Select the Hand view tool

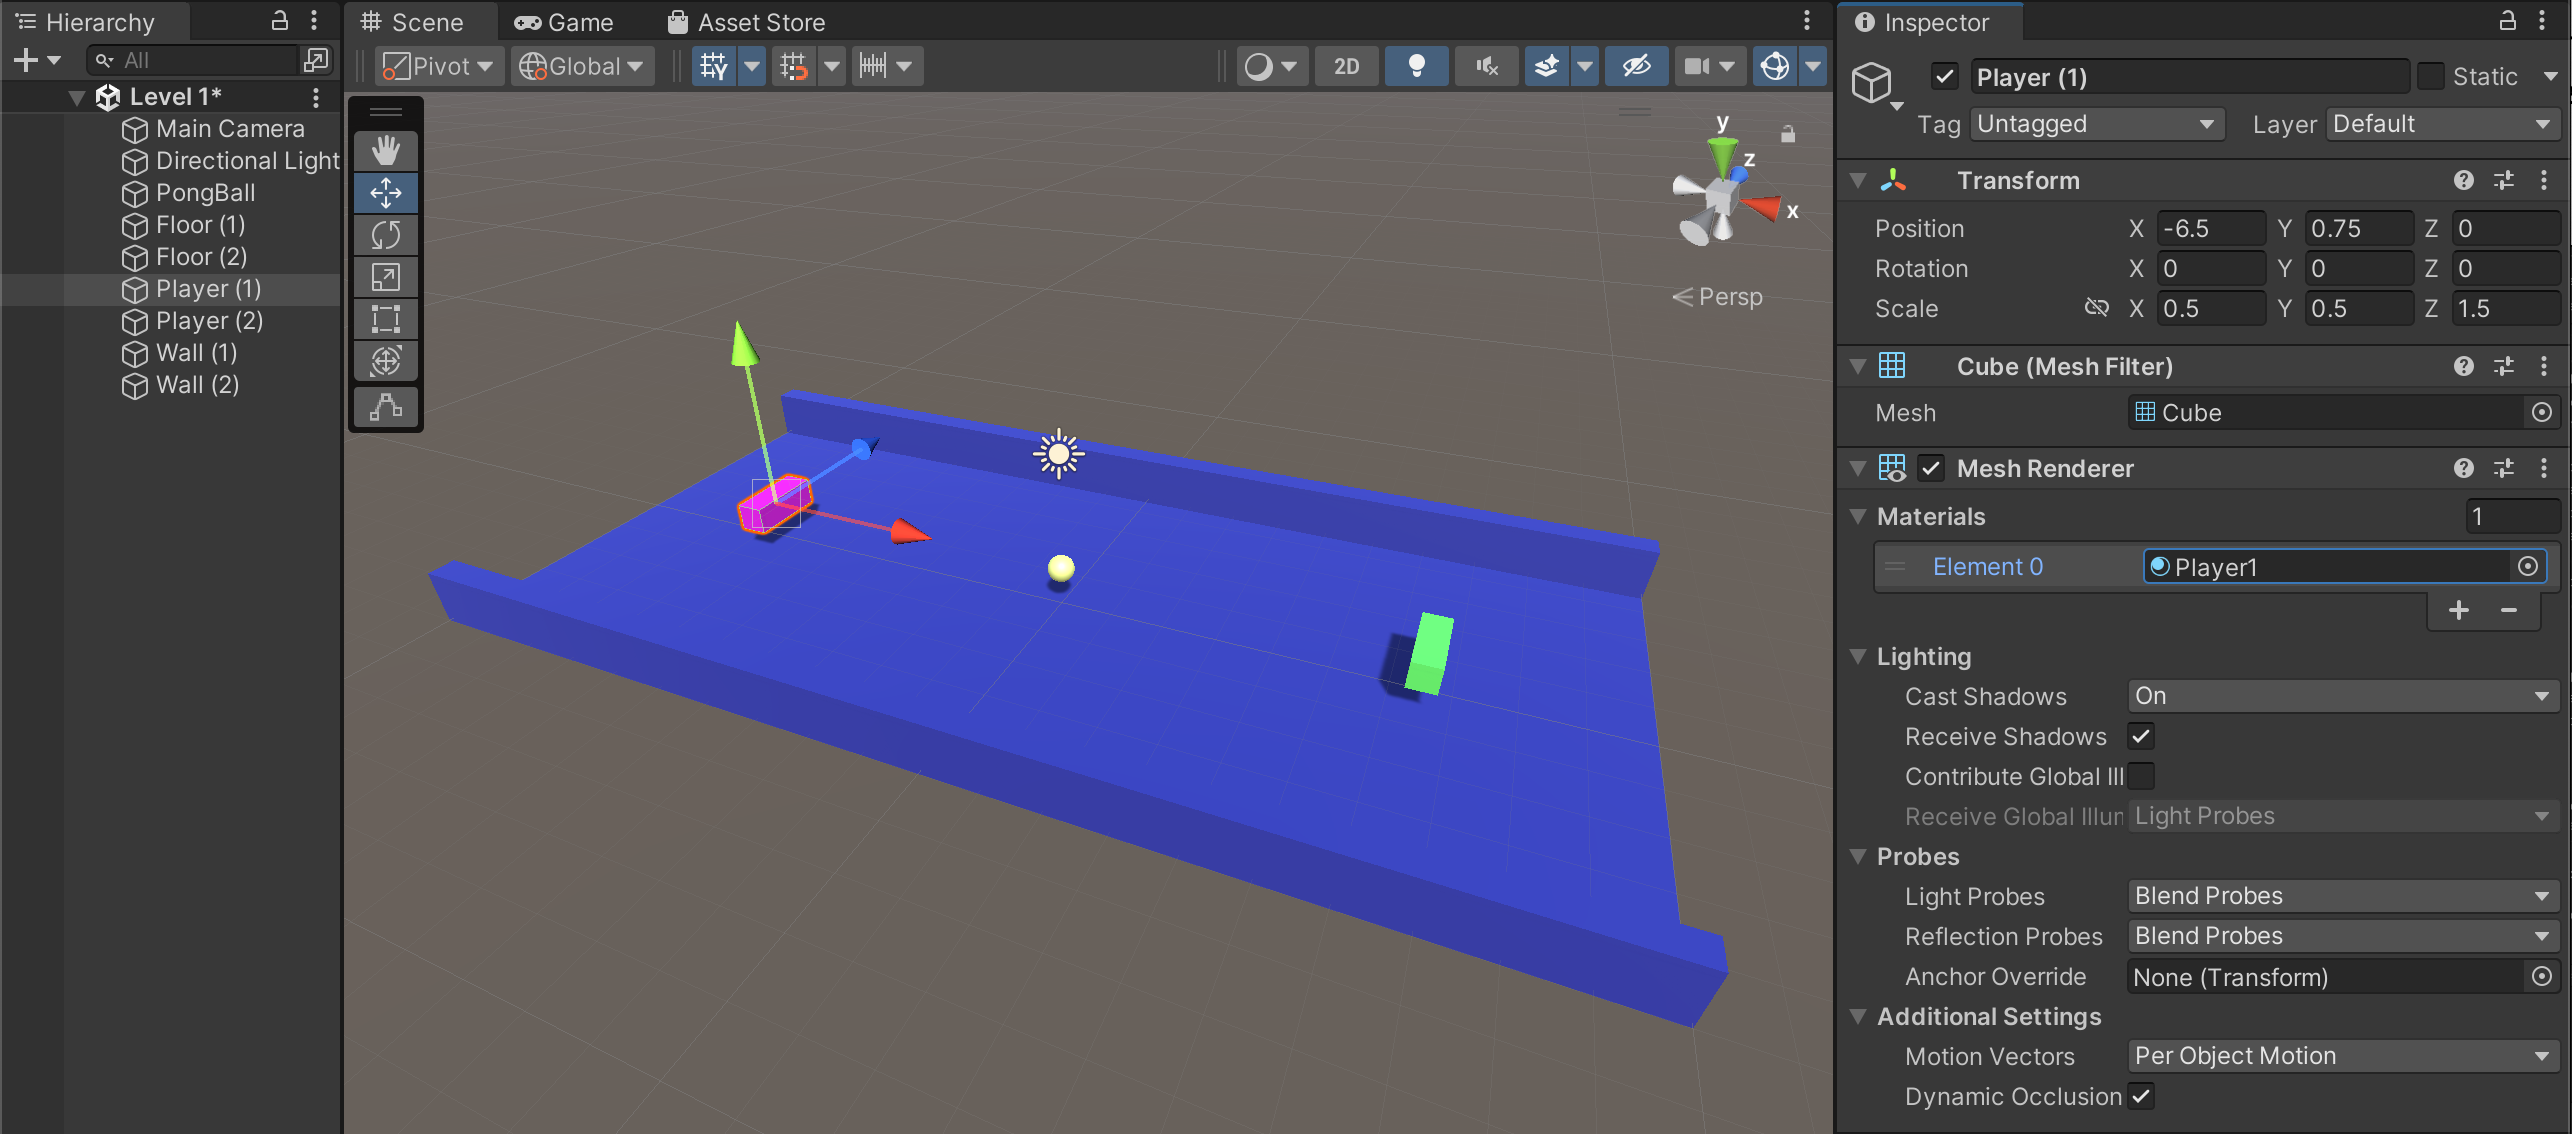386,151
